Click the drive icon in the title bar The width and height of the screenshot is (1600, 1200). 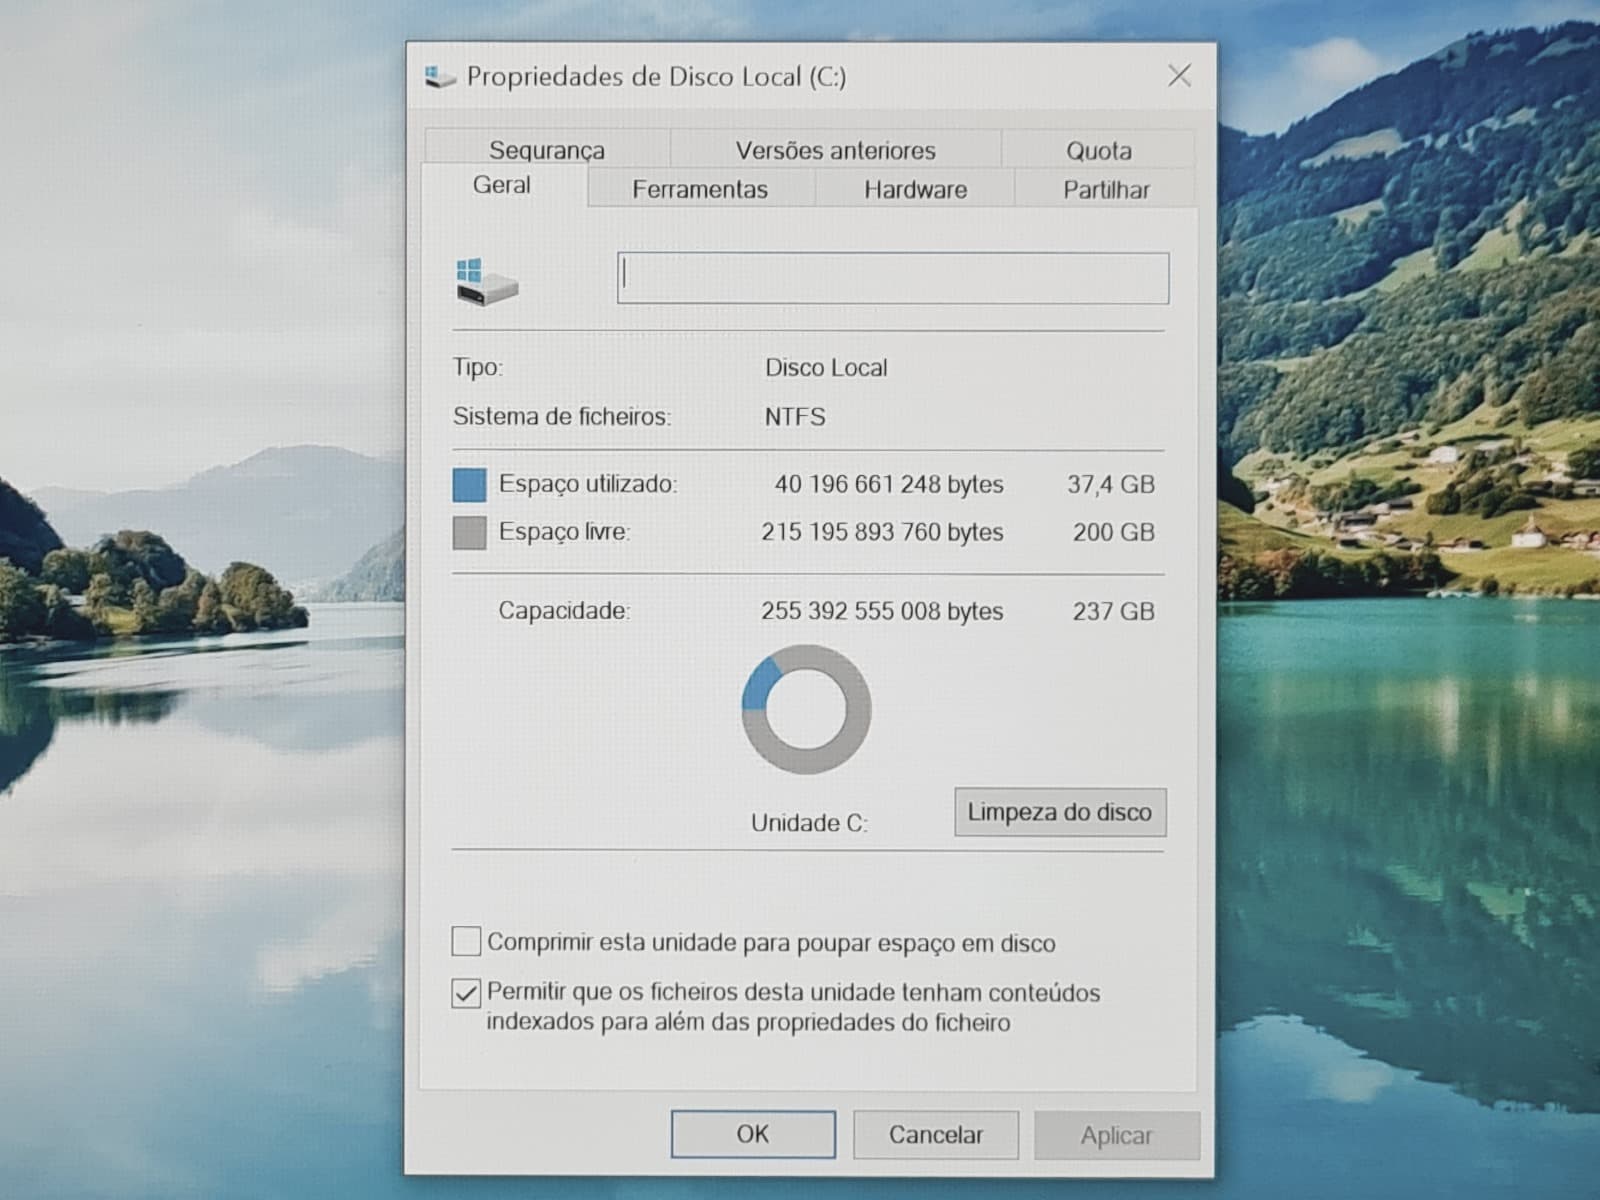click(439, 77)
